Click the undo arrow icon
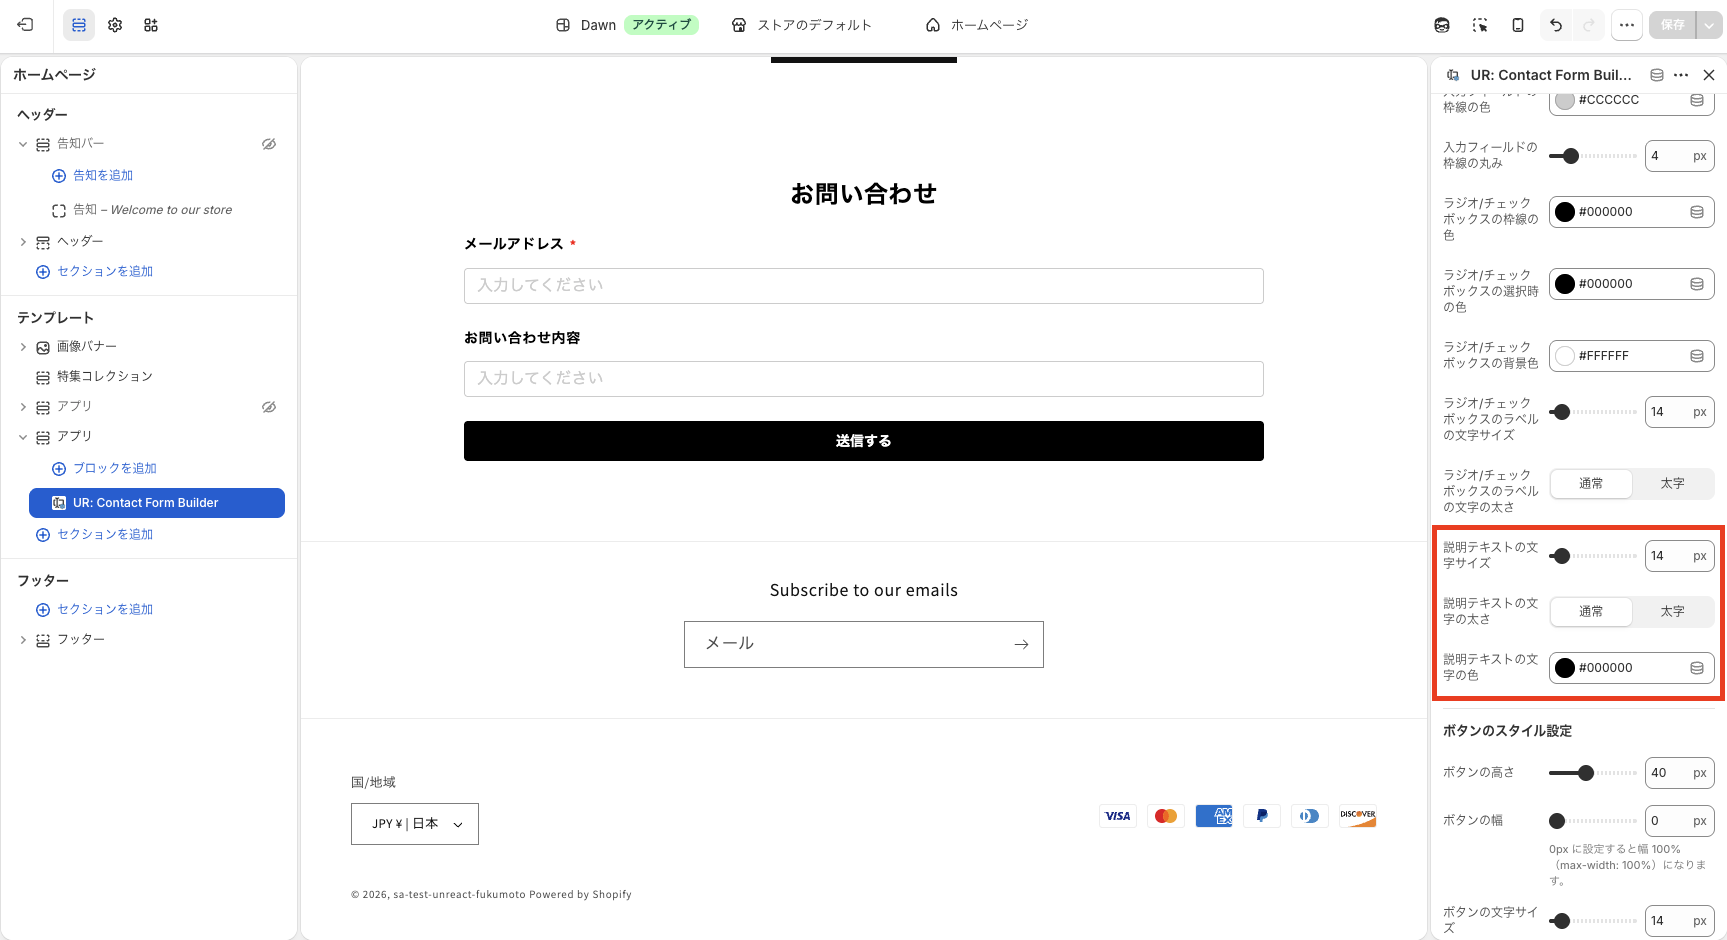 click(x=1556, y=25)
